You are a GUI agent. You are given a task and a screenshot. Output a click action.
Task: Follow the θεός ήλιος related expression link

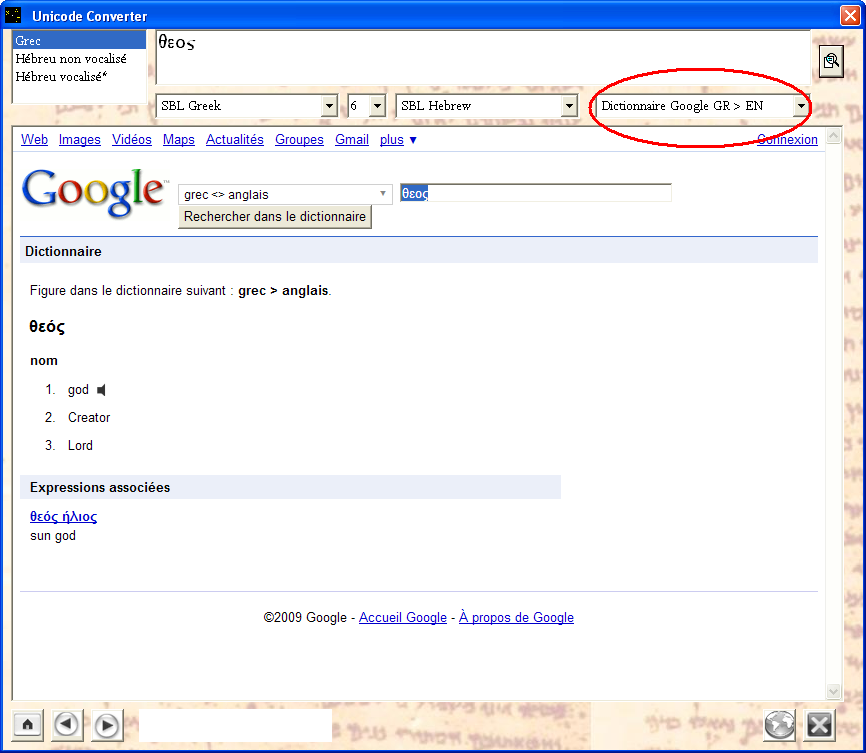pyautogui.click(x=64, y=517)
